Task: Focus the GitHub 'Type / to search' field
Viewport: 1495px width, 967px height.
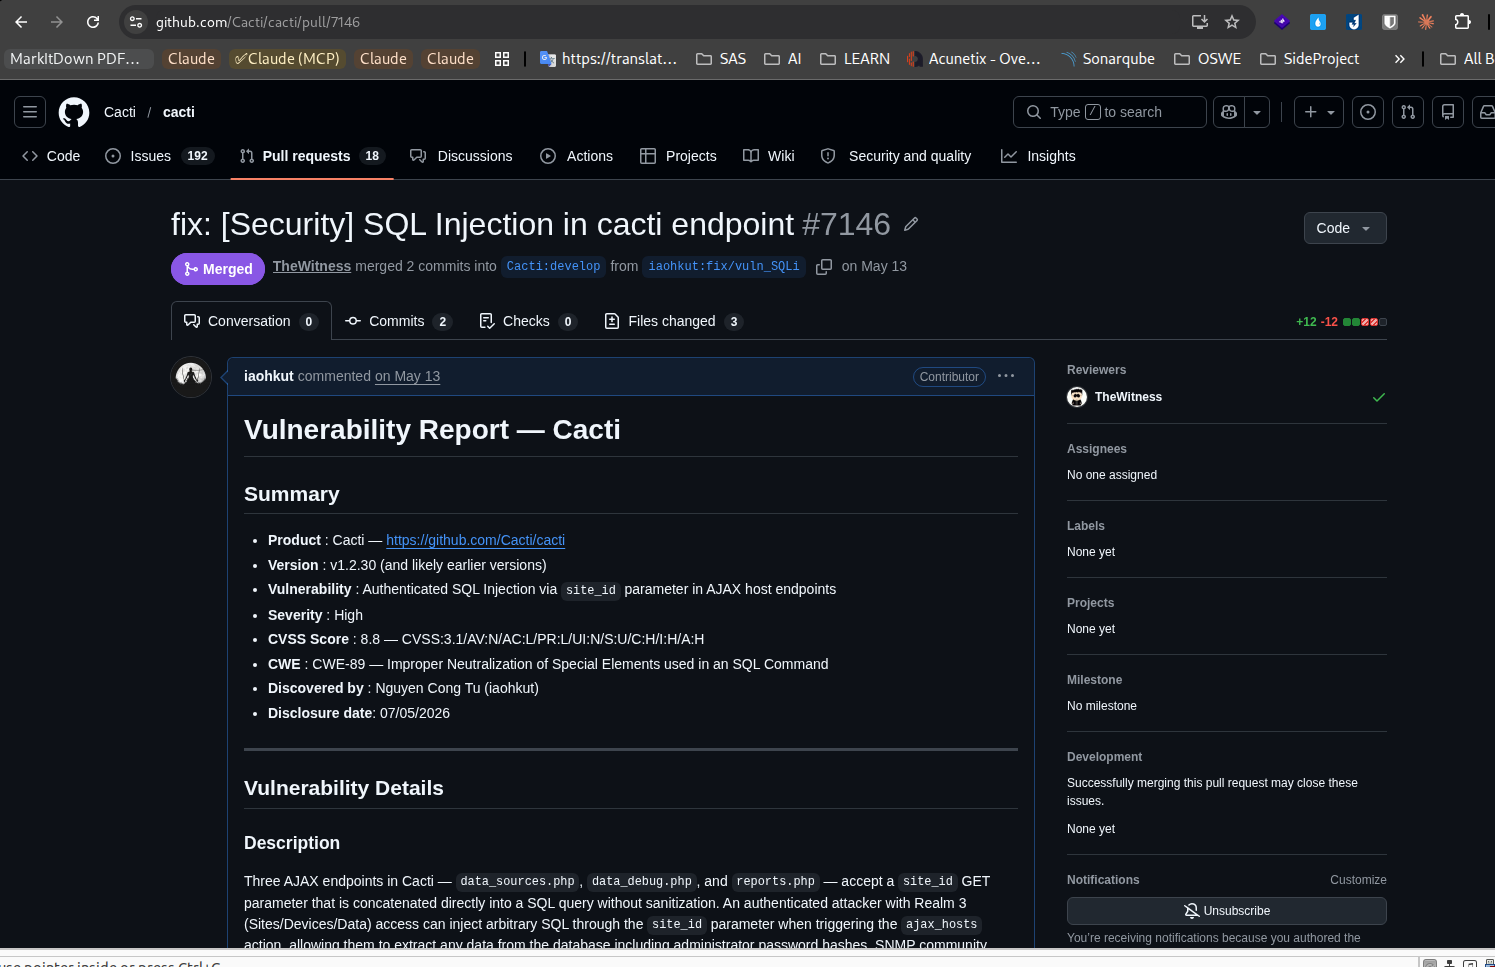Action: point(1110,112)
